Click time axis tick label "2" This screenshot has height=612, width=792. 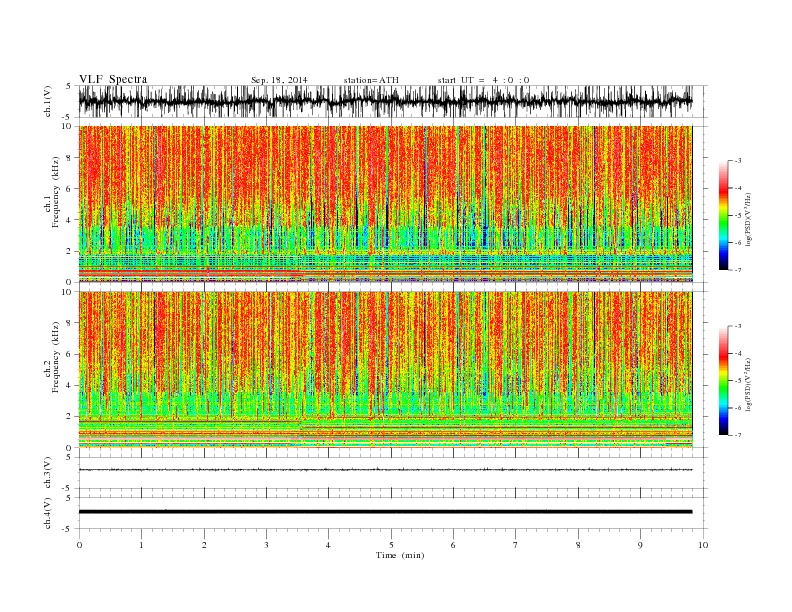[204, 545]
